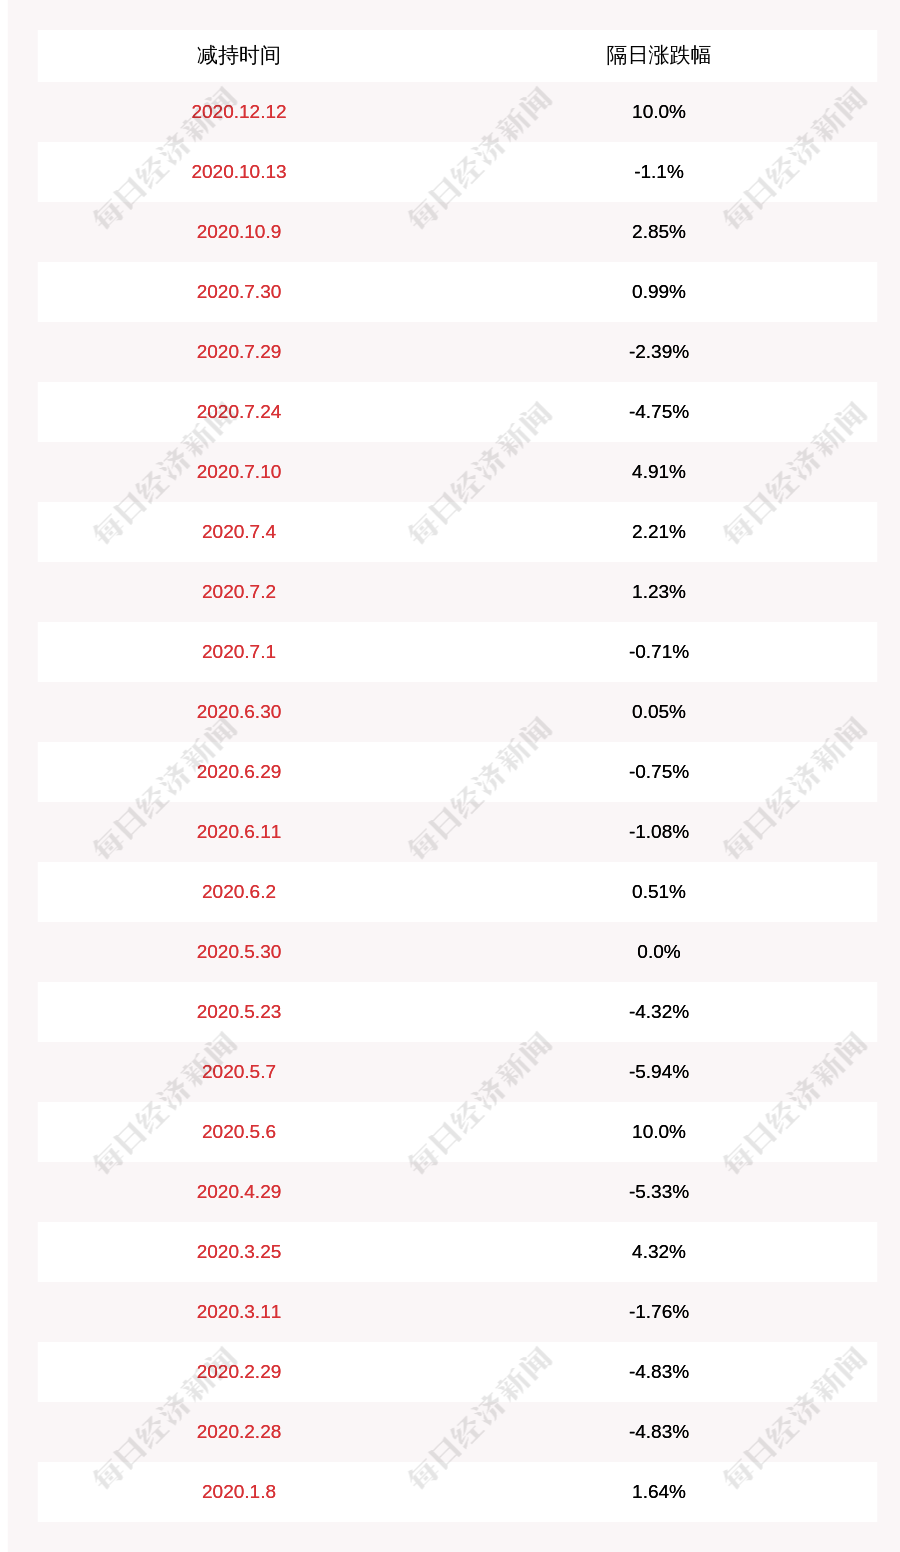Click the 2020.5.6 date
The image size is (900, 1552).
coord(238,1131)
